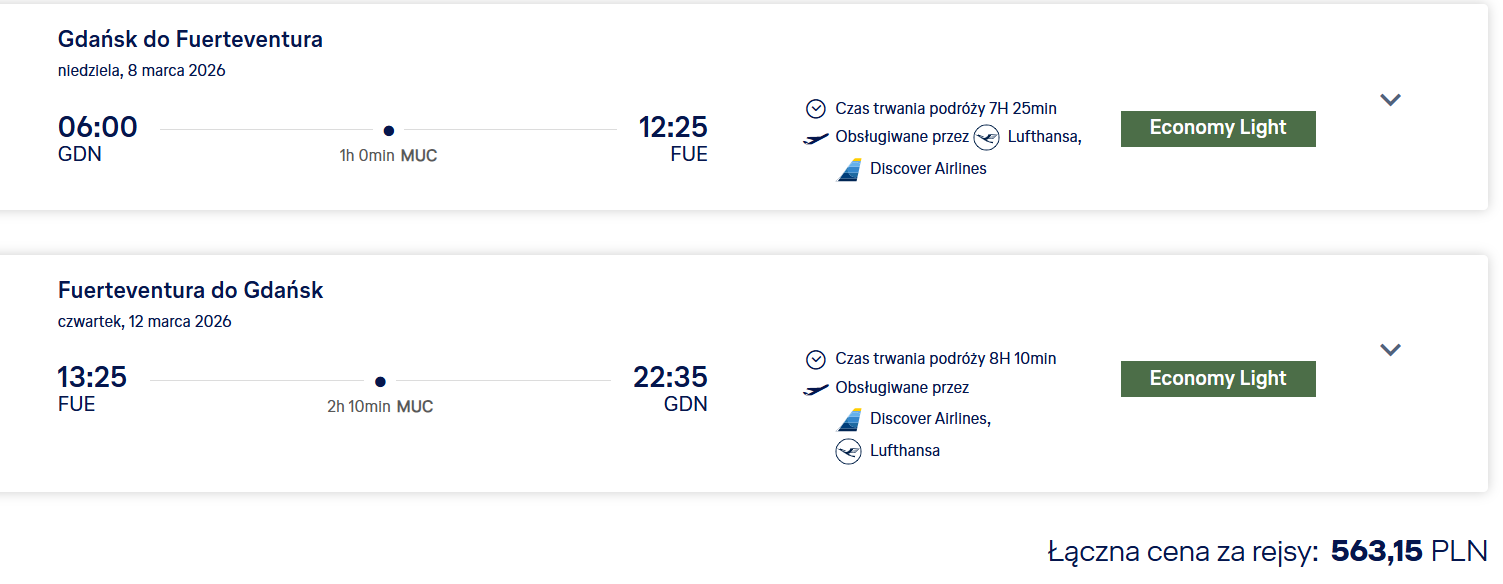Click the clock icon beside 7H 25min duration
The width and height of the screenshot is (1503, 584).
click(816, 109)
